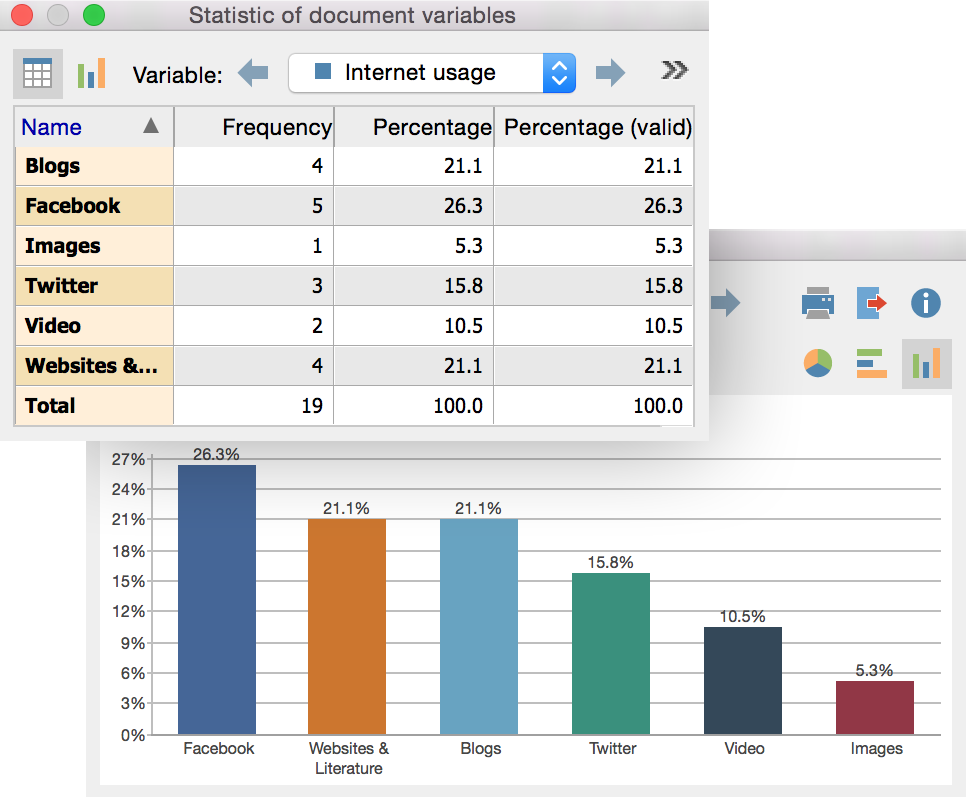
Task: Click Twitter percentage value 15.8
Action: pyautogui.click(x=463, y=286)
